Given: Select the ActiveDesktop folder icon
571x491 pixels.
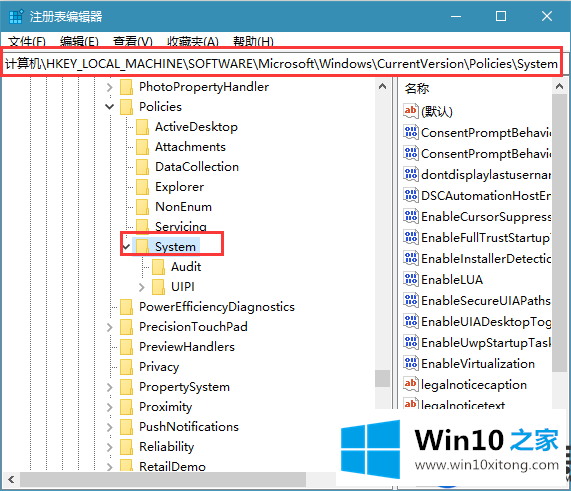Looking at the screenshot, I should coord(142,127).
